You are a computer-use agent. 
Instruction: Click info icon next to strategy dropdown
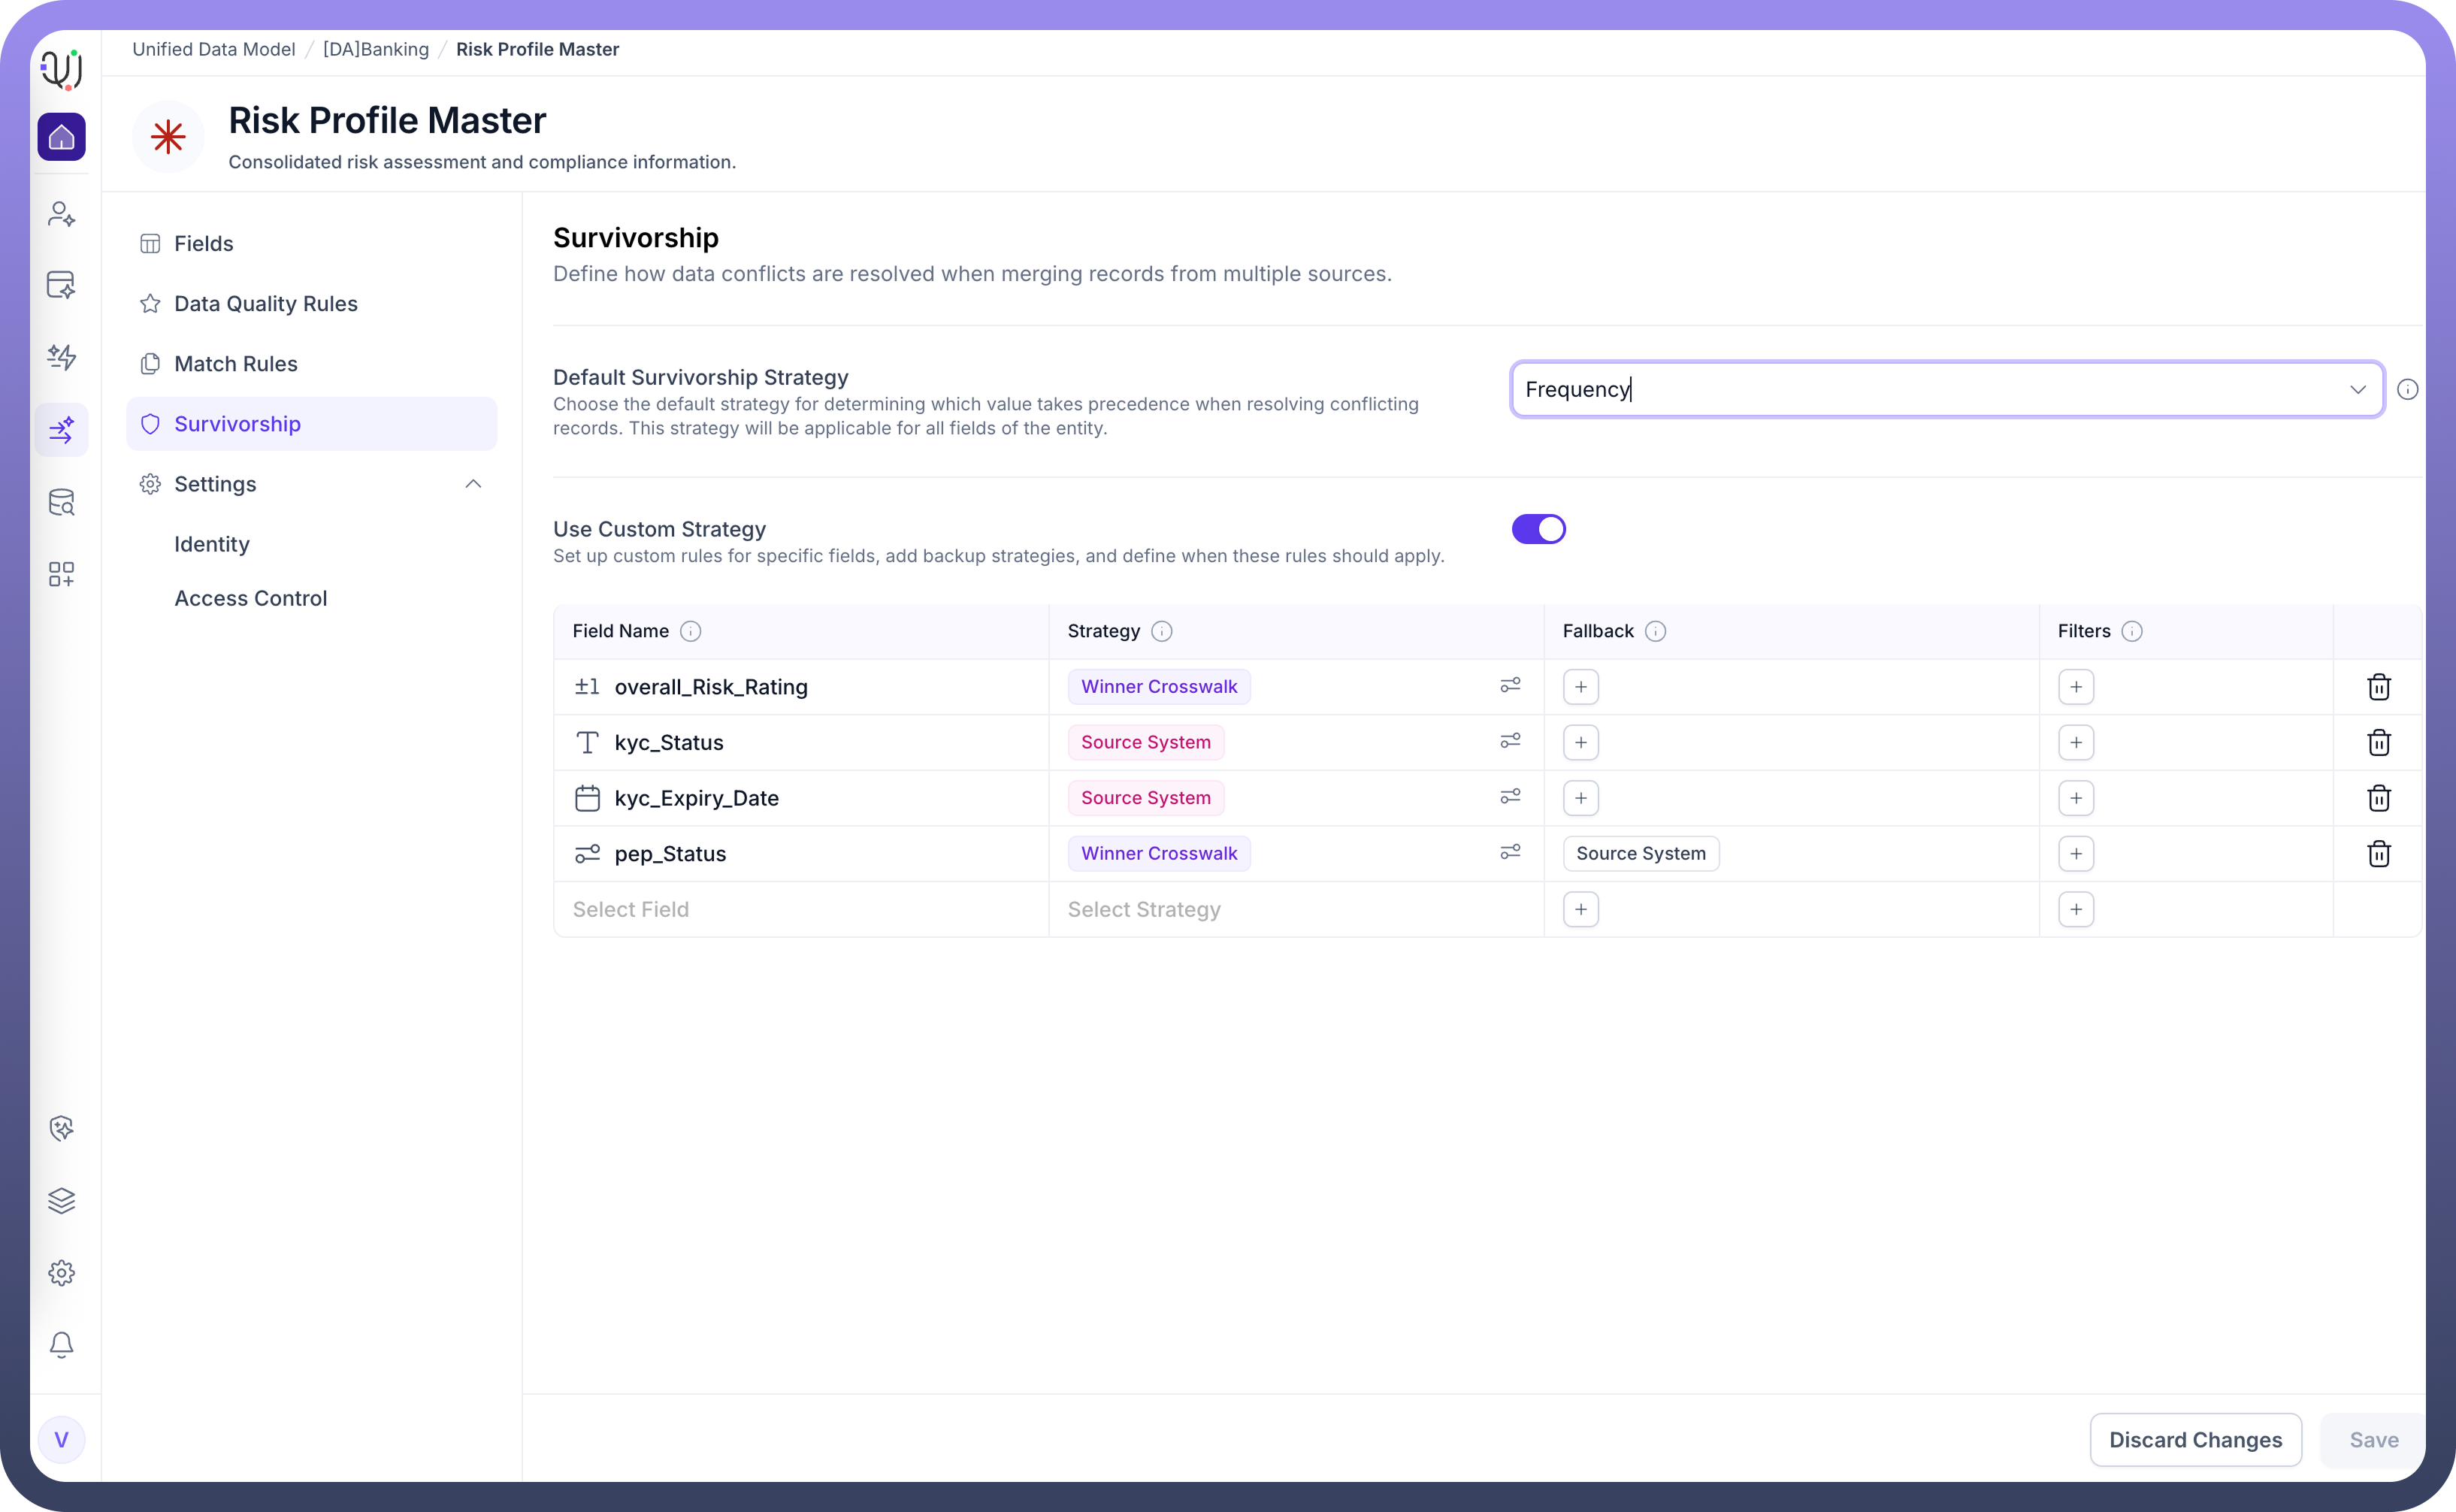tap(2407, 389)
